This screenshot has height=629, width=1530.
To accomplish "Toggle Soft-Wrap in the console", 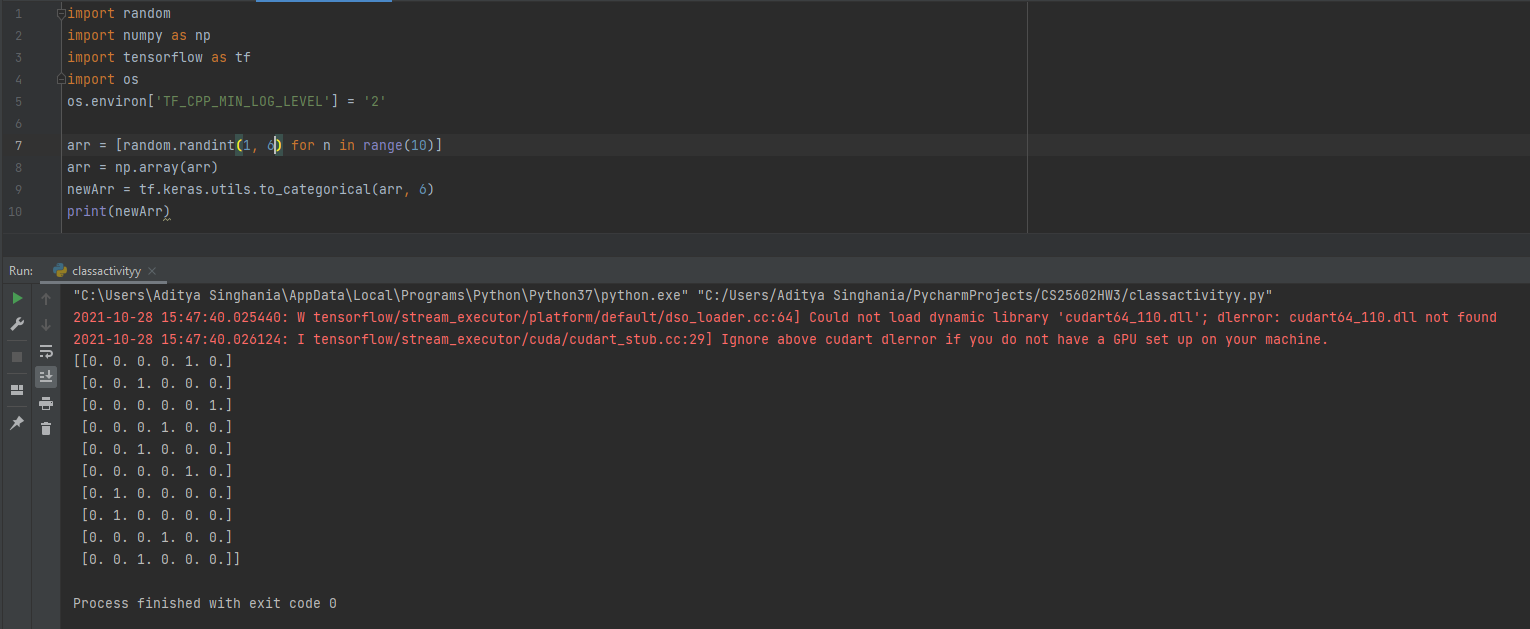I will pos(46,351).
